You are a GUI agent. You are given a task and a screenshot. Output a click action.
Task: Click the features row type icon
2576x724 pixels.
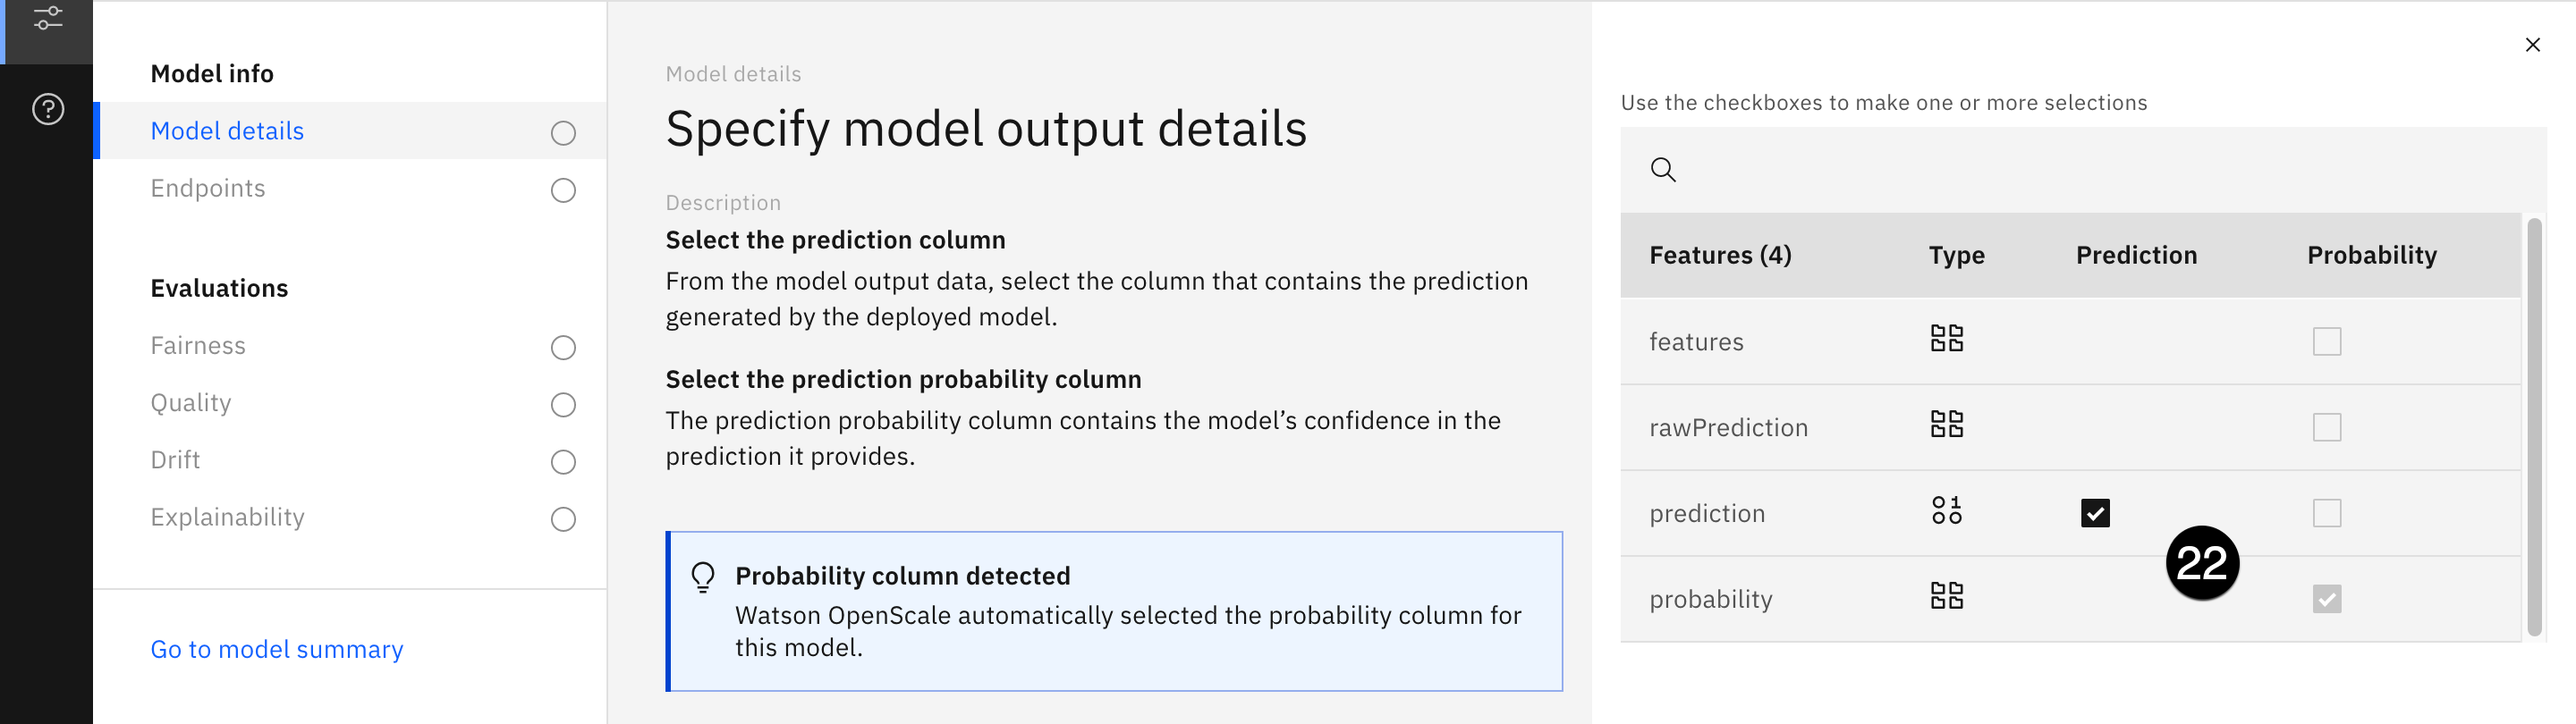(x=1946, y=339)
